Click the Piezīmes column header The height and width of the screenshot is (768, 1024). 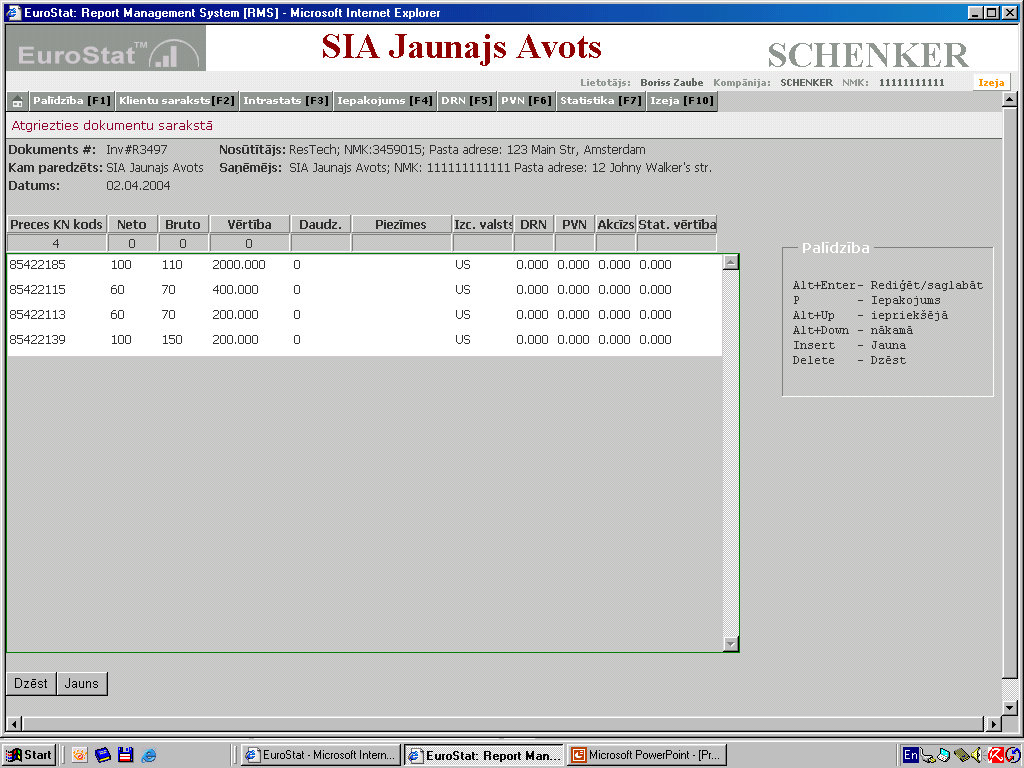pyautogui.click(x=401, y=225)
